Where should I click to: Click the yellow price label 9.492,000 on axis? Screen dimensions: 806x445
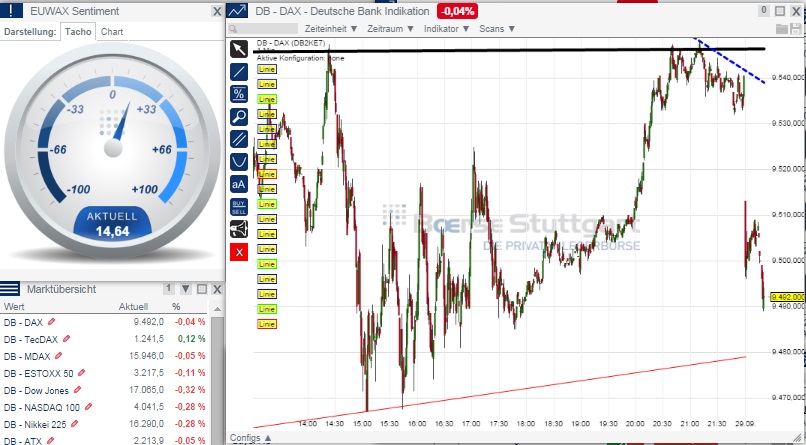[x=787, y=297]
